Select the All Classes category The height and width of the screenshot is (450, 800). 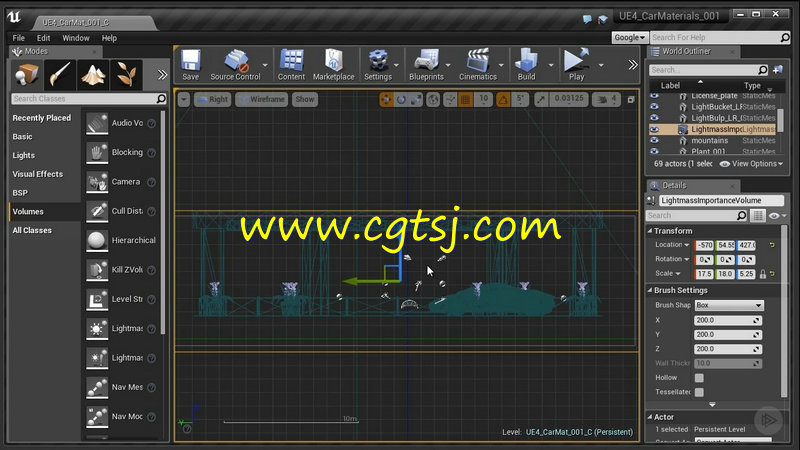pos(32,230)
